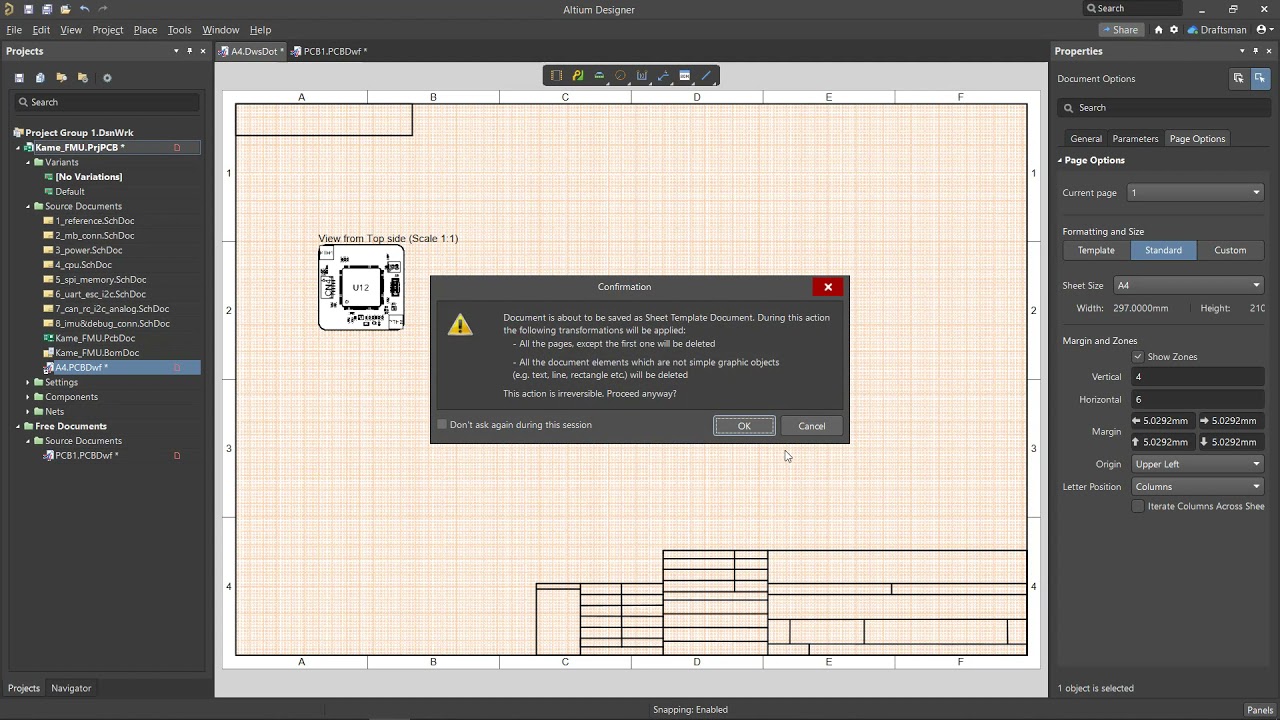Viewport: 1280px width, 720px height.
Task: Click the board view thumbnail with U12
Action: coord(361,287)
